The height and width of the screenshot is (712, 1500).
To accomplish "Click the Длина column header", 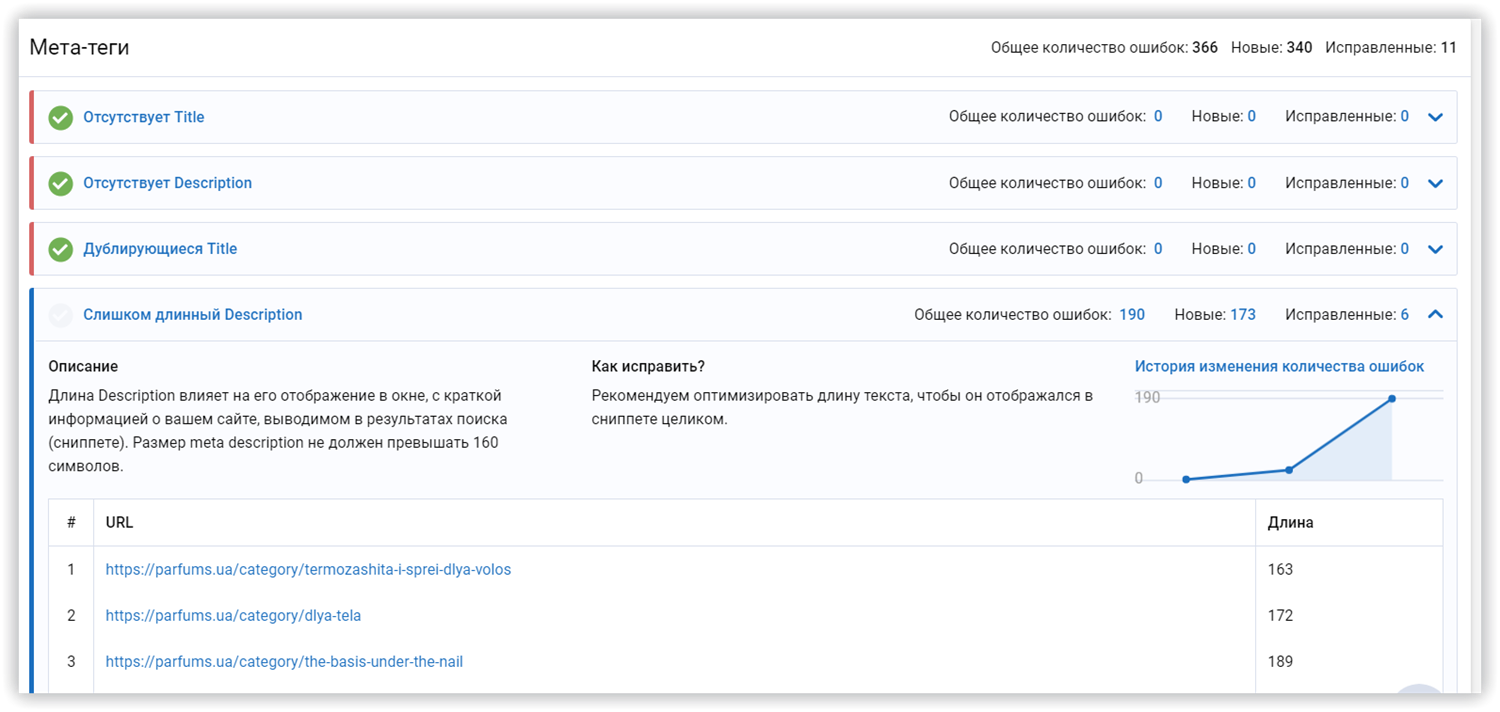I will (x=1291, y=523).
